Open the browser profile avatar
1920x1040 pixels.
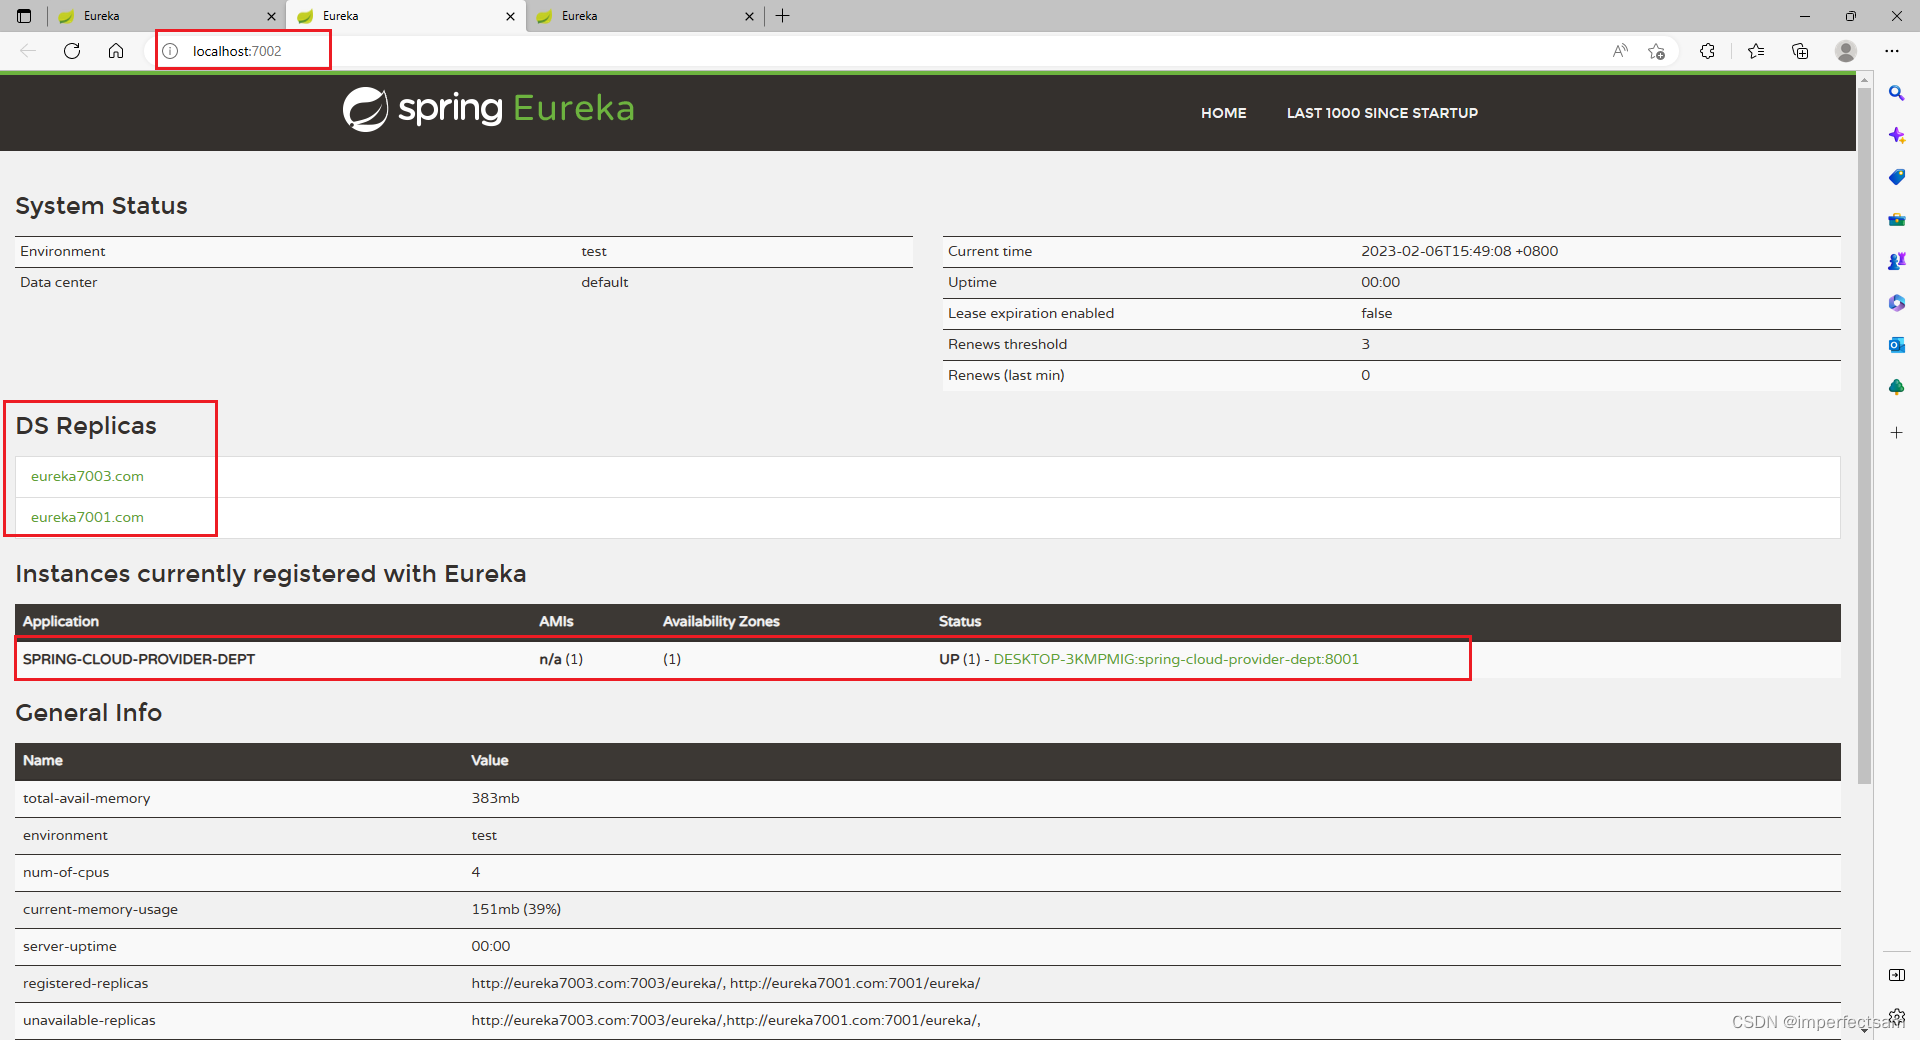(1846, 51)
